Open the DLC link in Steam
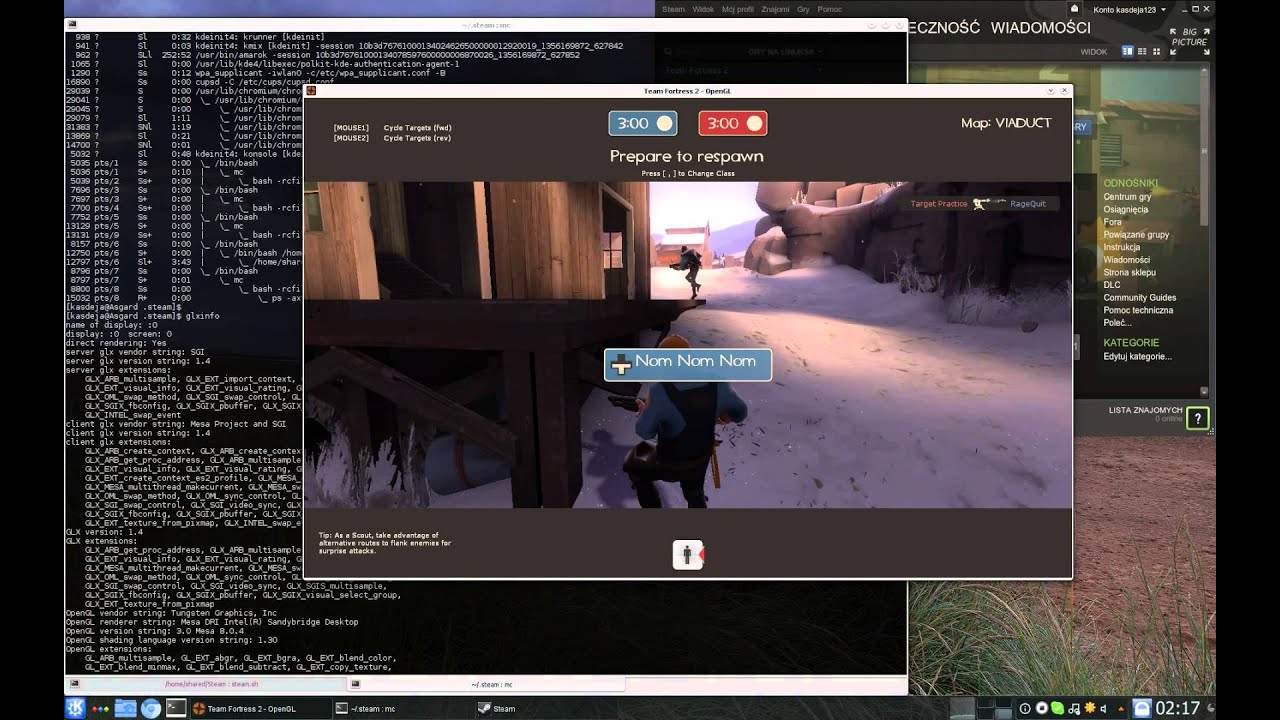This screenshot has height=720, width=1280. [1112, 285]
